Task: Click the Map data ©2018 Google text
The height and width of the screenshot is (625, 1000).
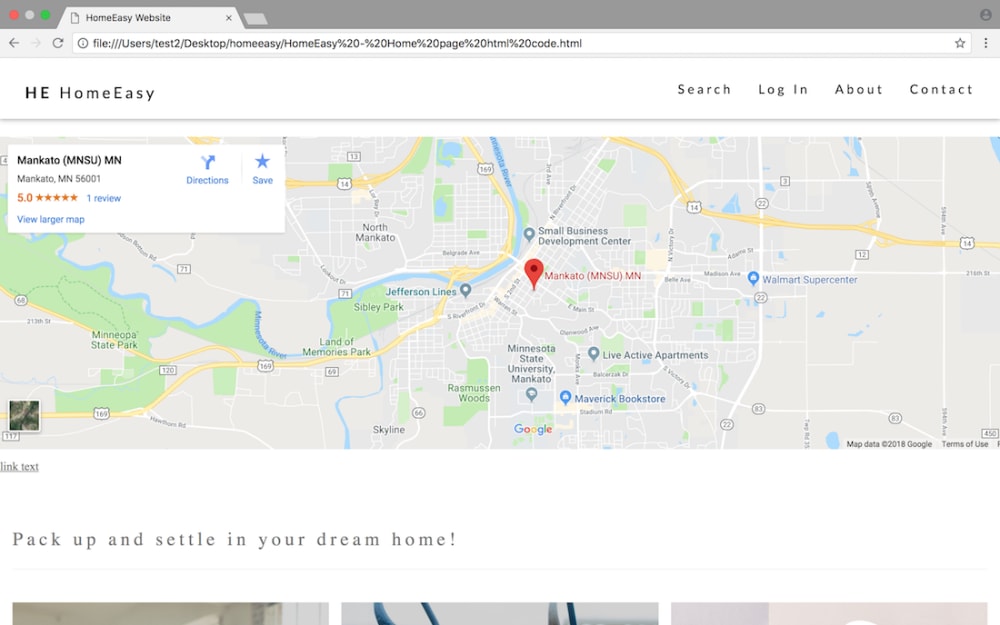Action: pyautogui.click(x=889, y=444)
